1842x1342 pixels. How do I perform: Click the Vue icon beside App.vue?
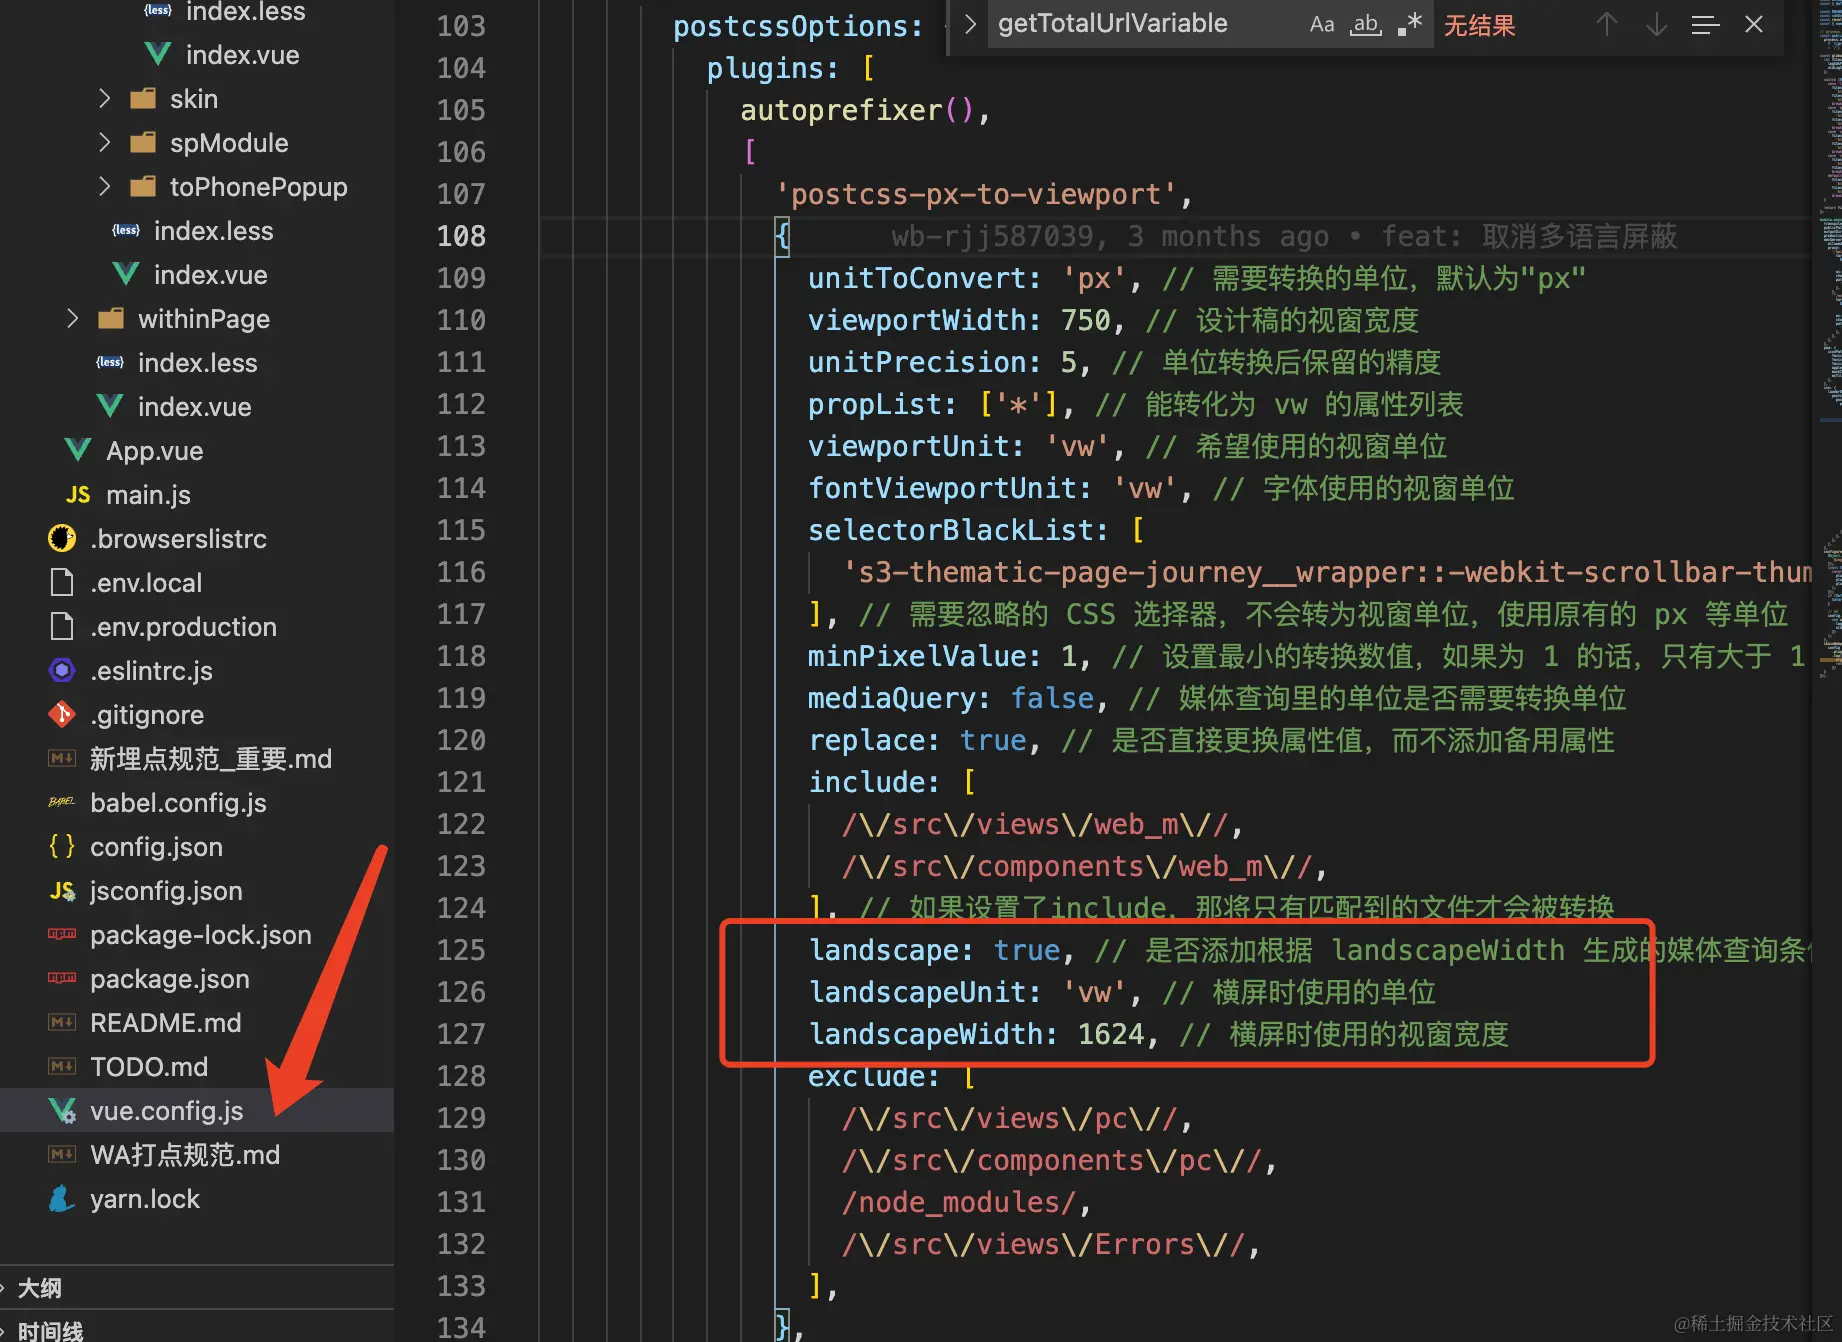[x=77, y=450]
